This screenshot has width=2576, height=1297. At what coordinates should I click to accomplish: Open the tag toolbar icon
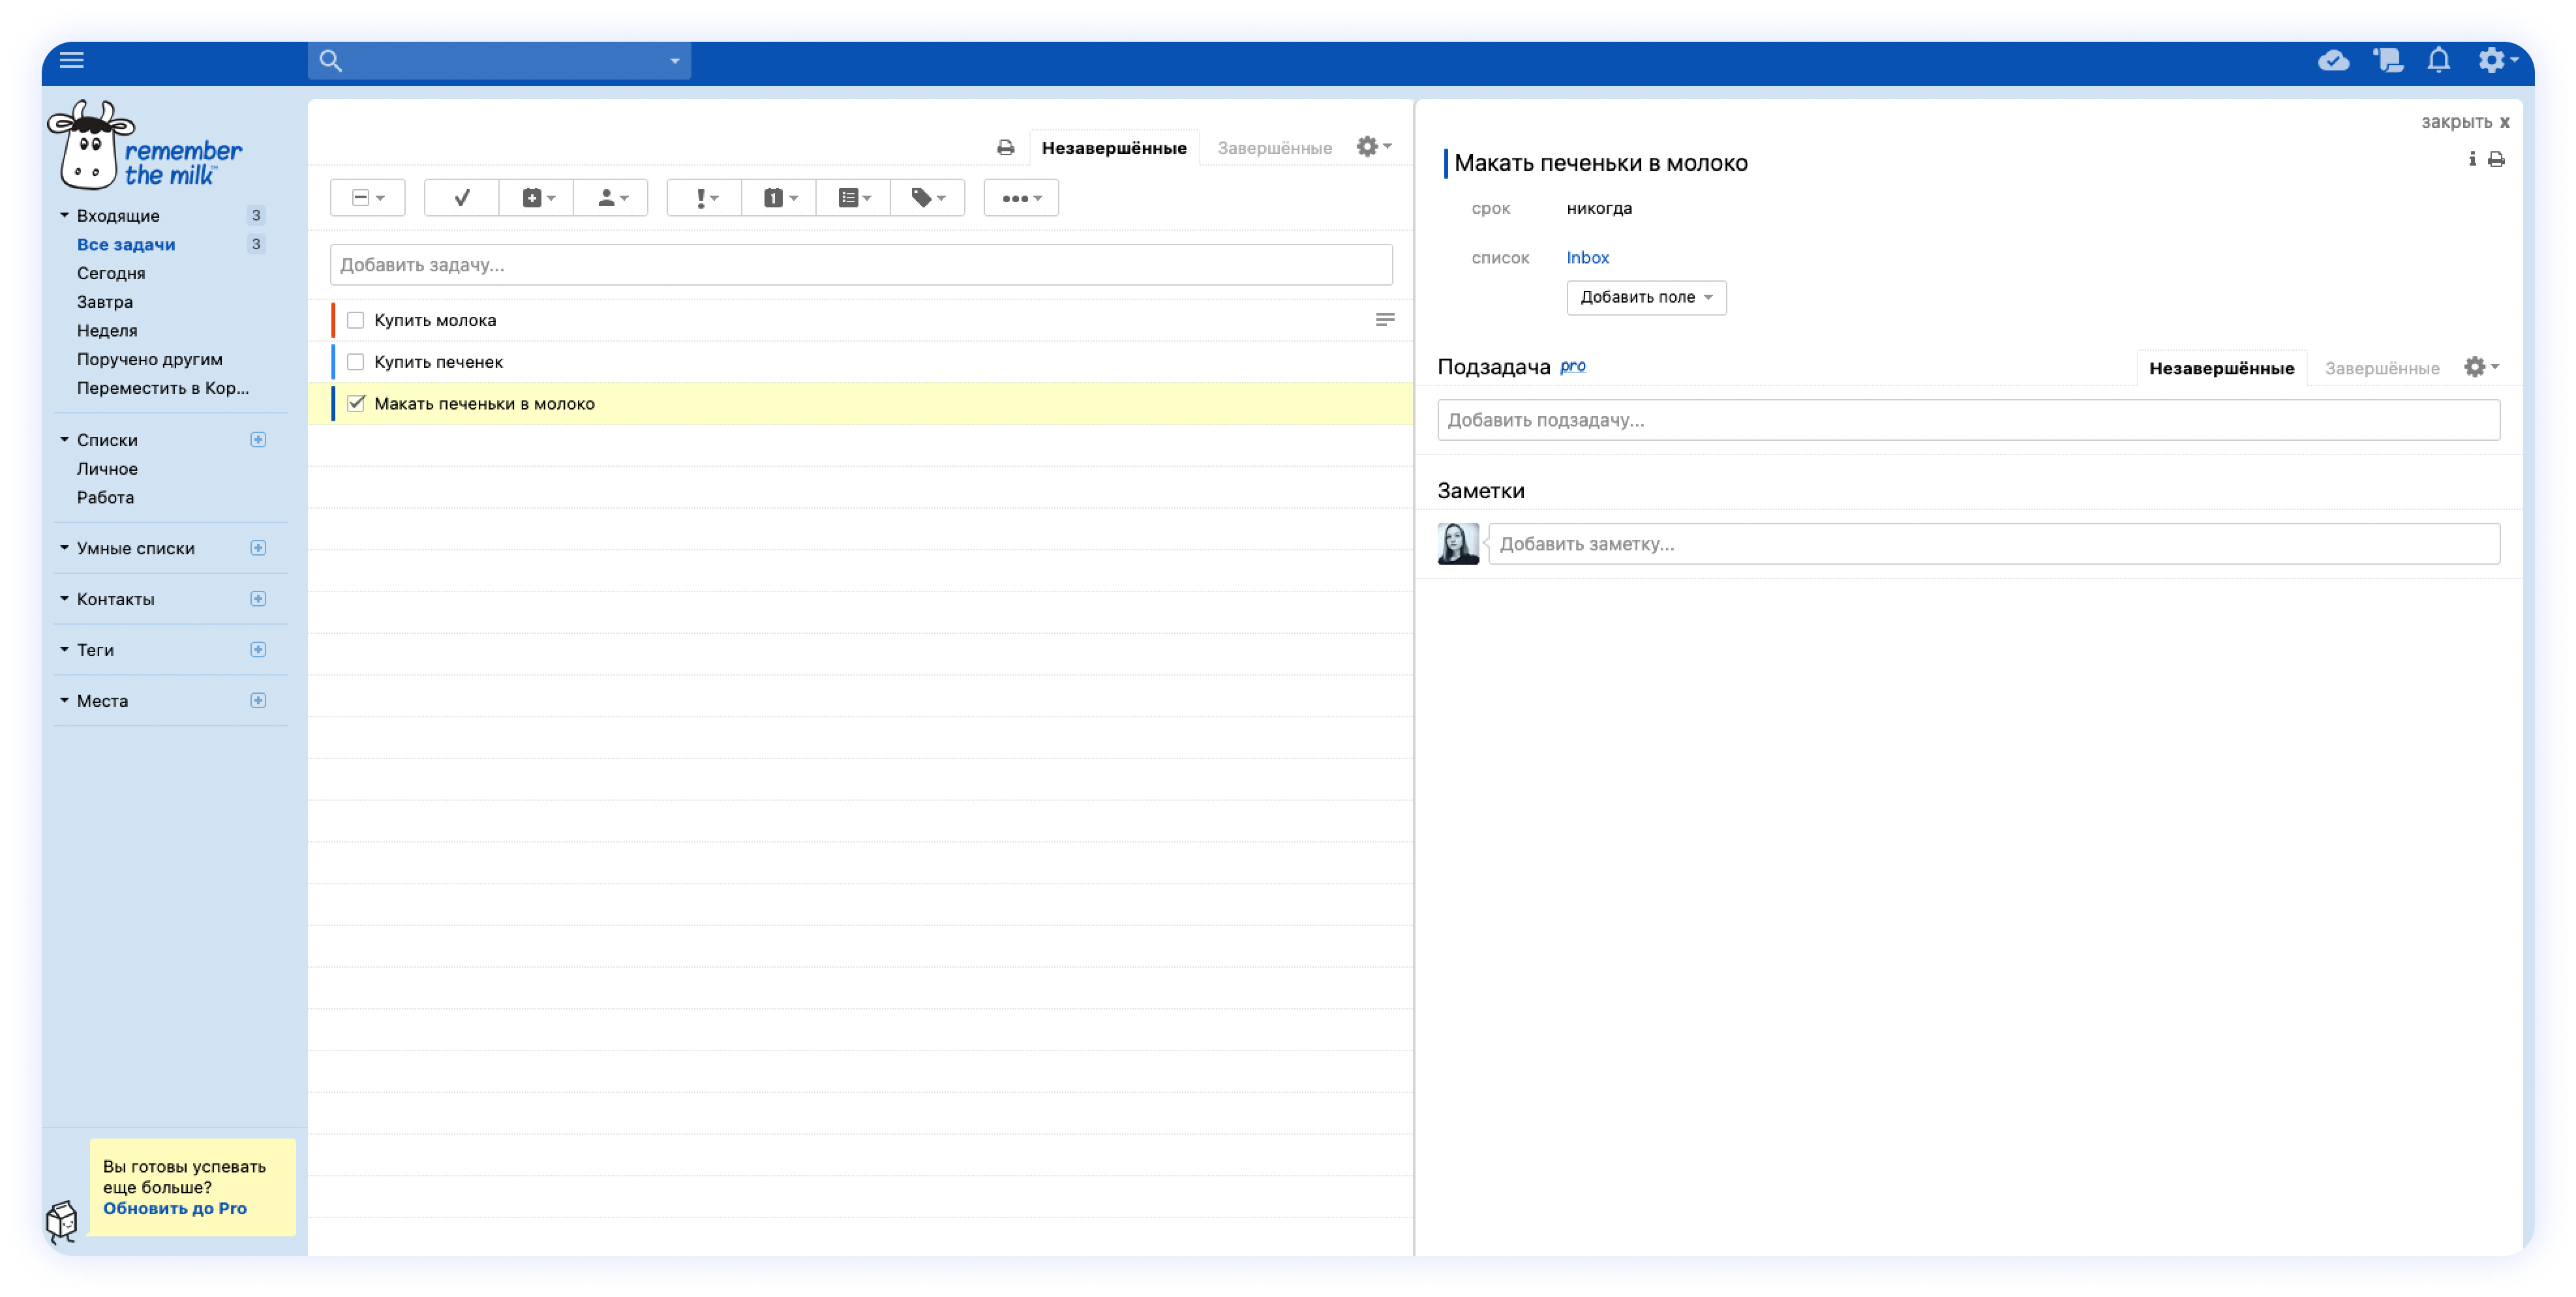coord(927,198)
